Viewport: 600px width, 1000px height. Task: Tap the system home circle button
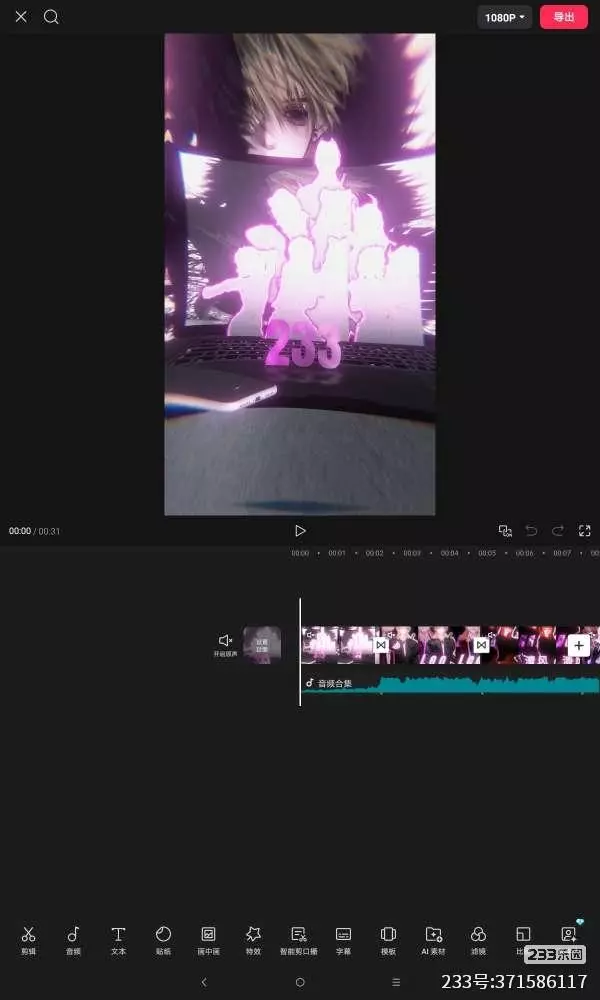(x=300, y=982)
